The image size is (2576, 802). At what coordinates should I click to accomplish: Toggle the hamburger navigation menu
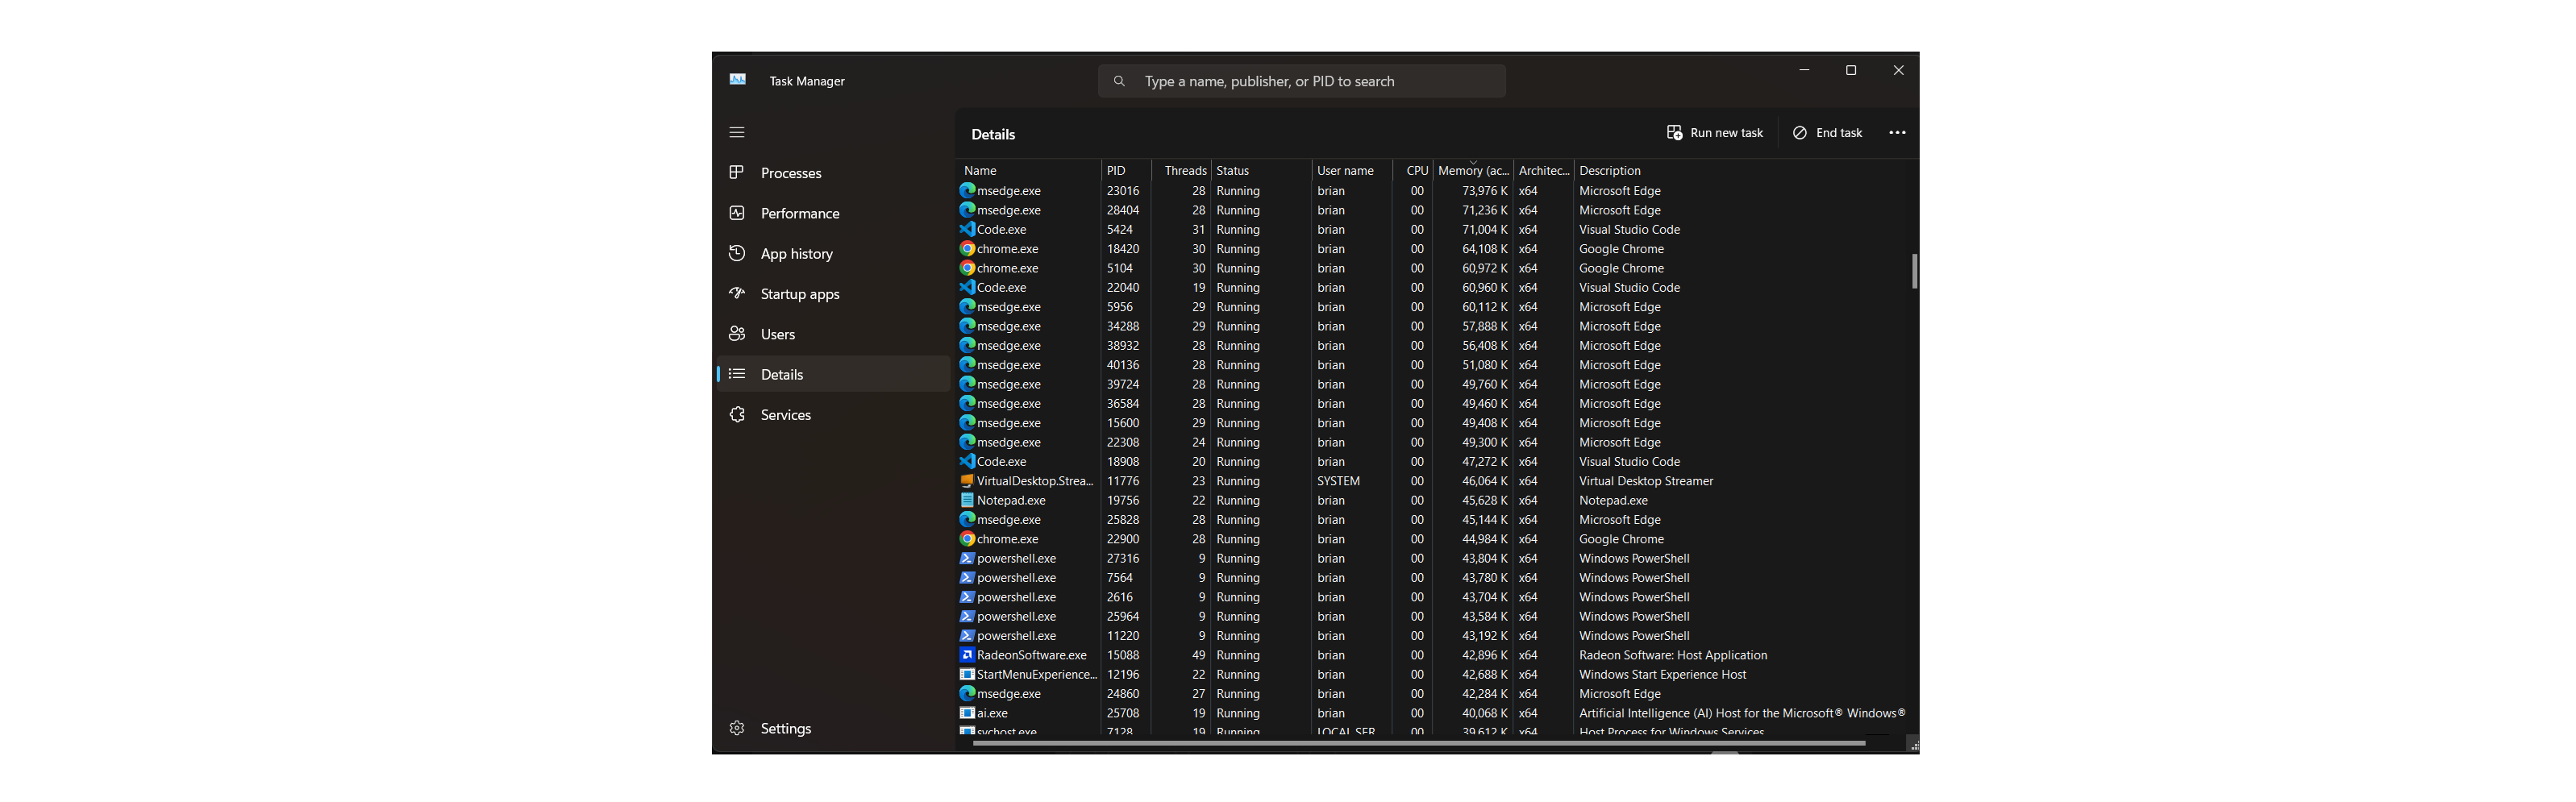(x=737, y=132)
